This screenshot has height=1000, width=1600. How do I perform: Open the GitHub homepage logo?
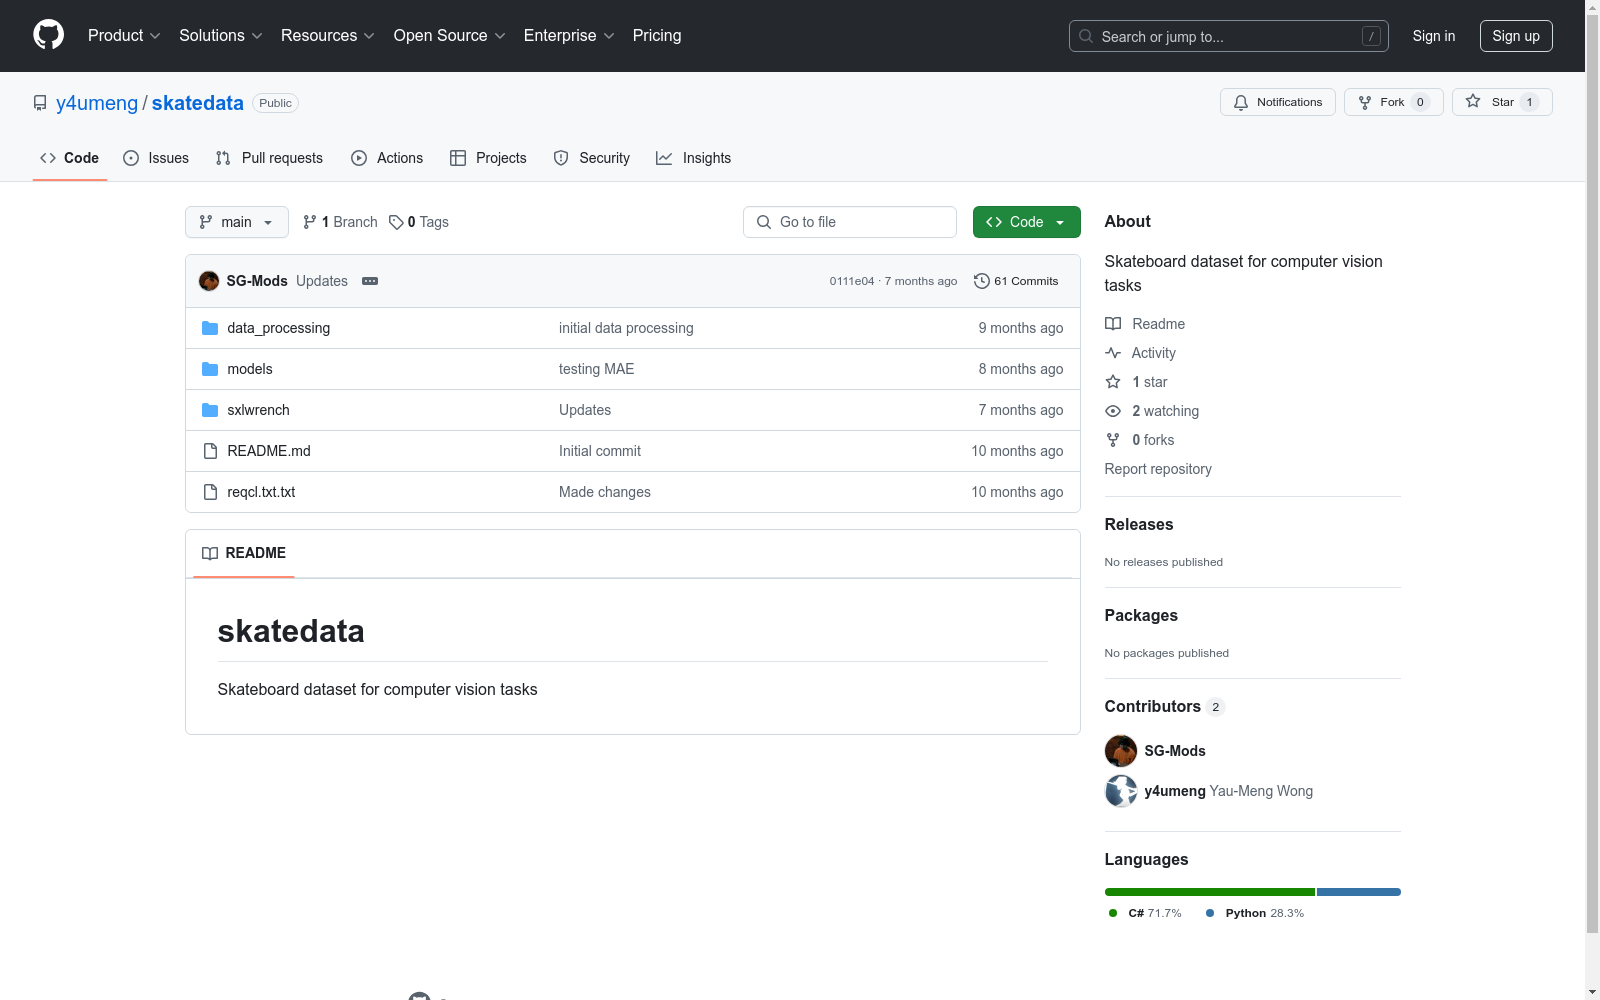48,35
